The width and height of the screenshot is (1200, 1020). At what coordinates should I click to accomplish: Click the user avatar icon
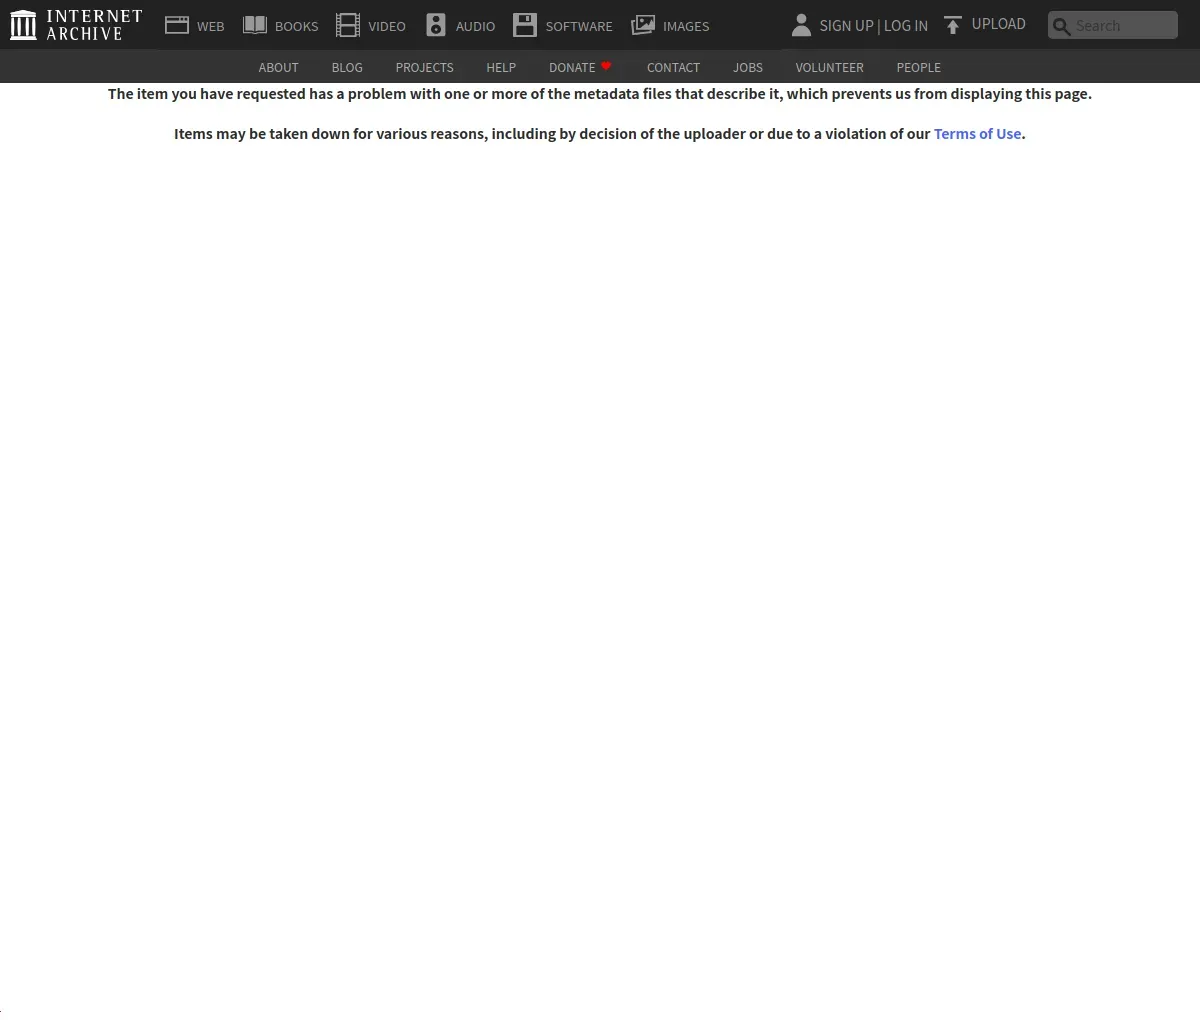click(x=801, y=25)
